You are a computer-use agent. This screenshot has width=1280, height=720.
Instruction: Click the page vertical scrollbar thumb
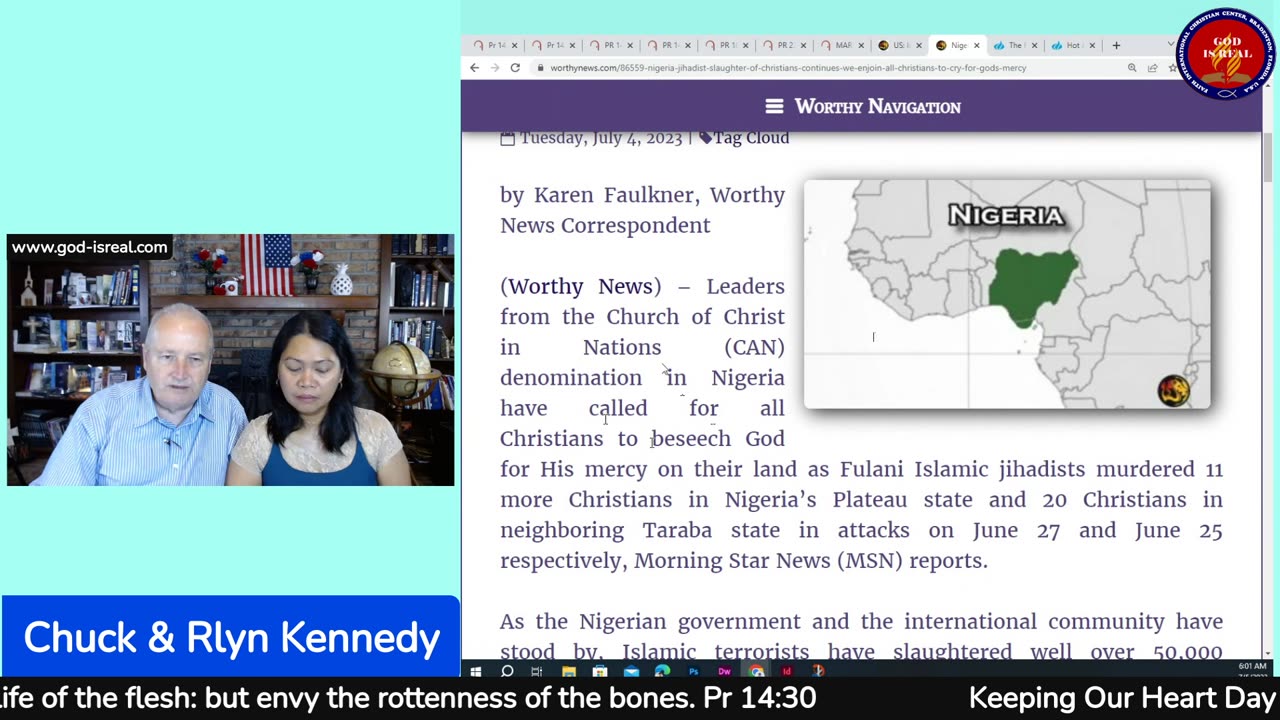point(1268,157)
